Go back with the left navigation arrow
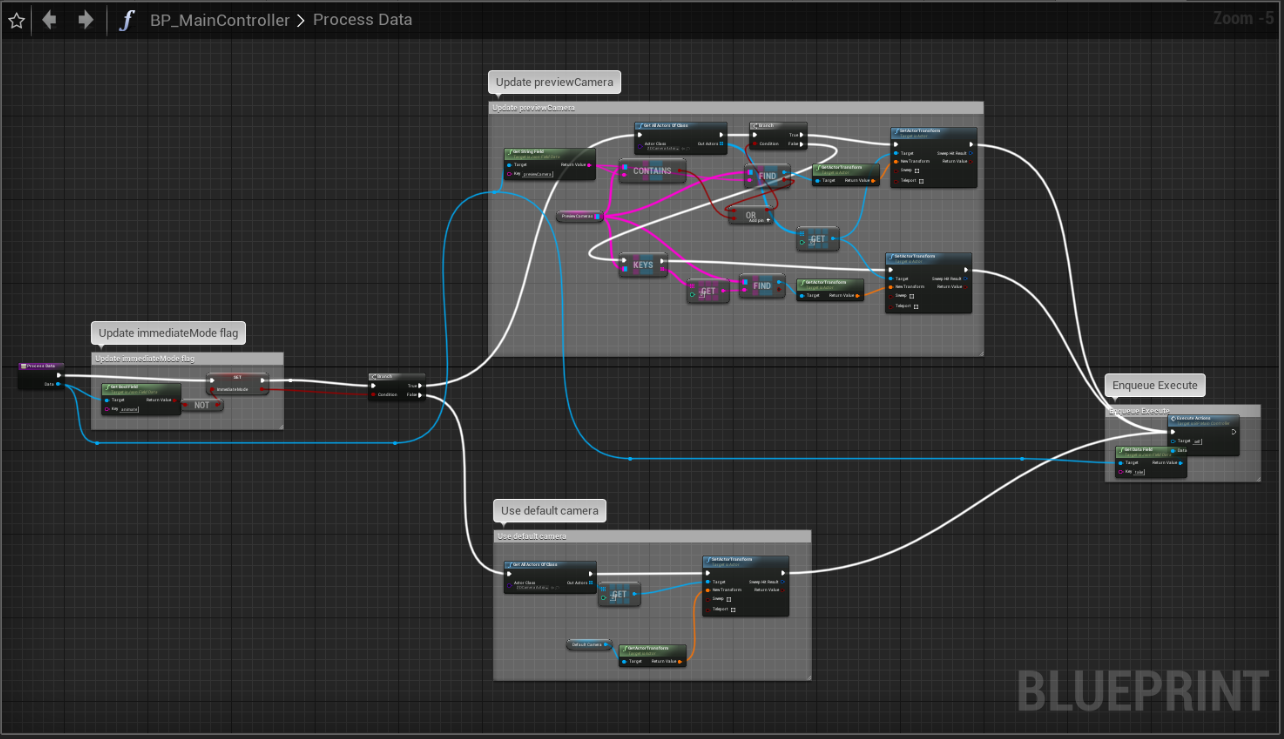Image resolution: width=1284 pixels, height=739 pixels. [48, 20]
